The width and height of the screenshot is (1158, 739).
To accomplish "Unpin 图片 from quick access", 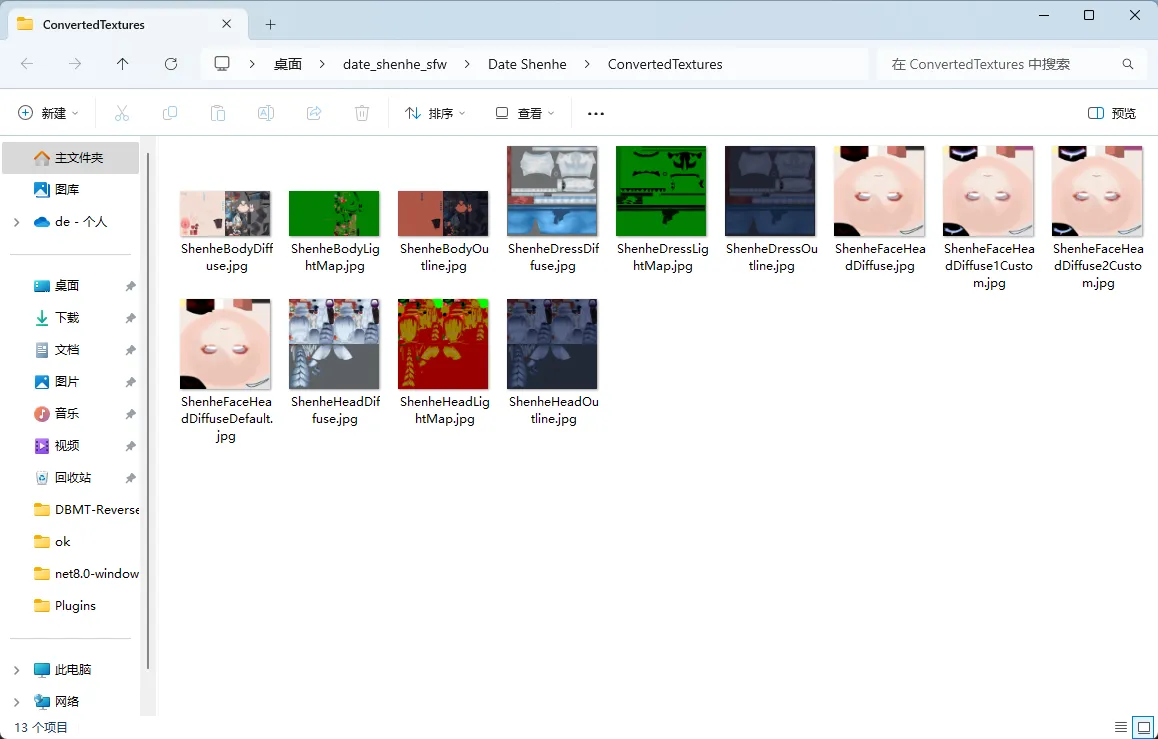I will 131,382.
